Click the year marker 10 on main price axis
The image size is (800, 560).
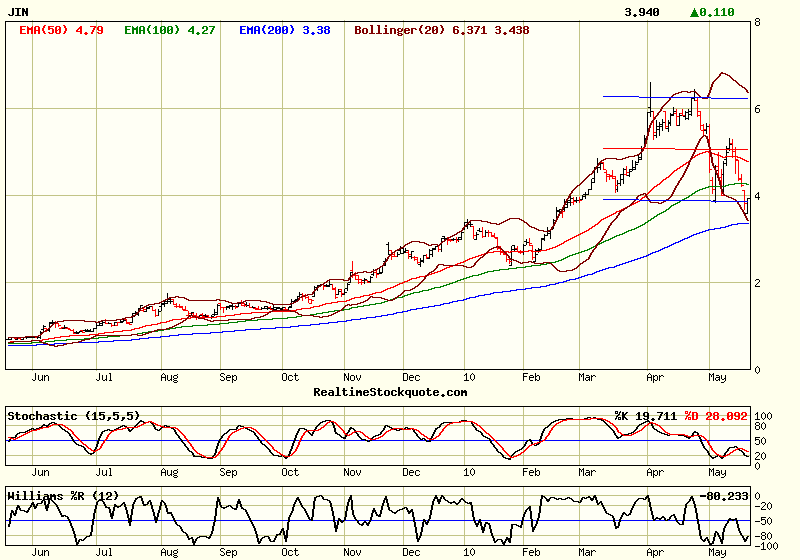click(468, 378)
